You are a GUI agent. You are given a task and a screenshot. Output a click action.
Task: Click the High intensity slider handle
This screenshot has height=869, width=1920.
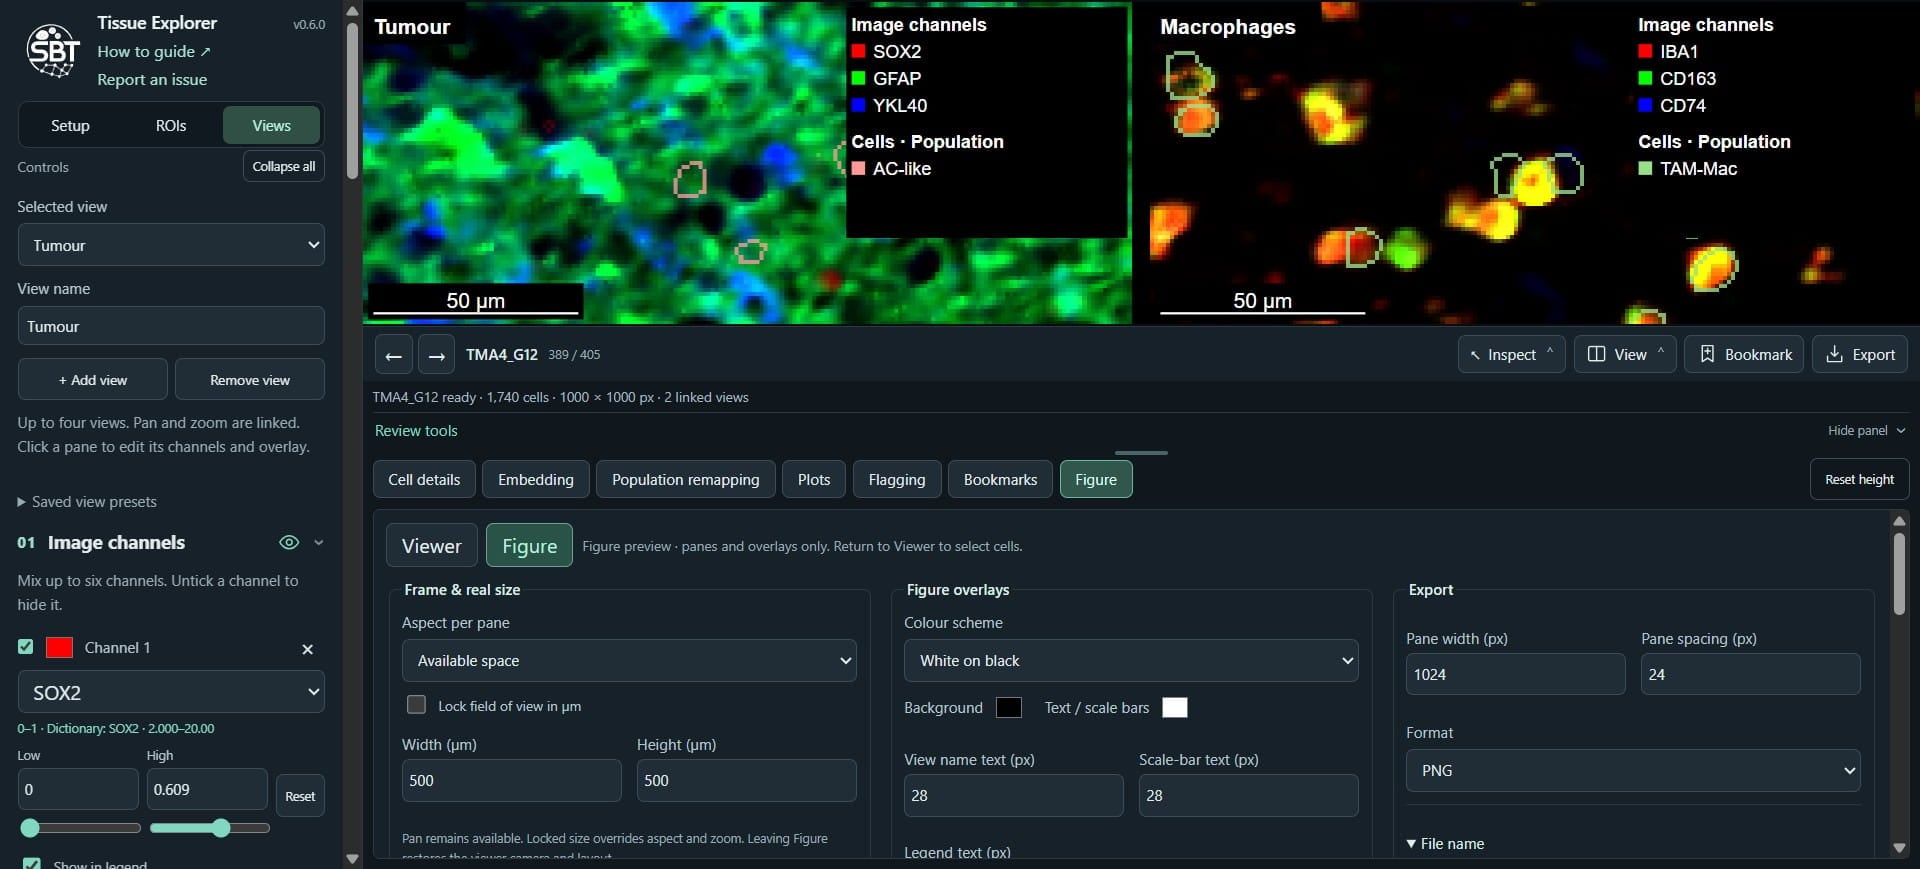[221, 828]
